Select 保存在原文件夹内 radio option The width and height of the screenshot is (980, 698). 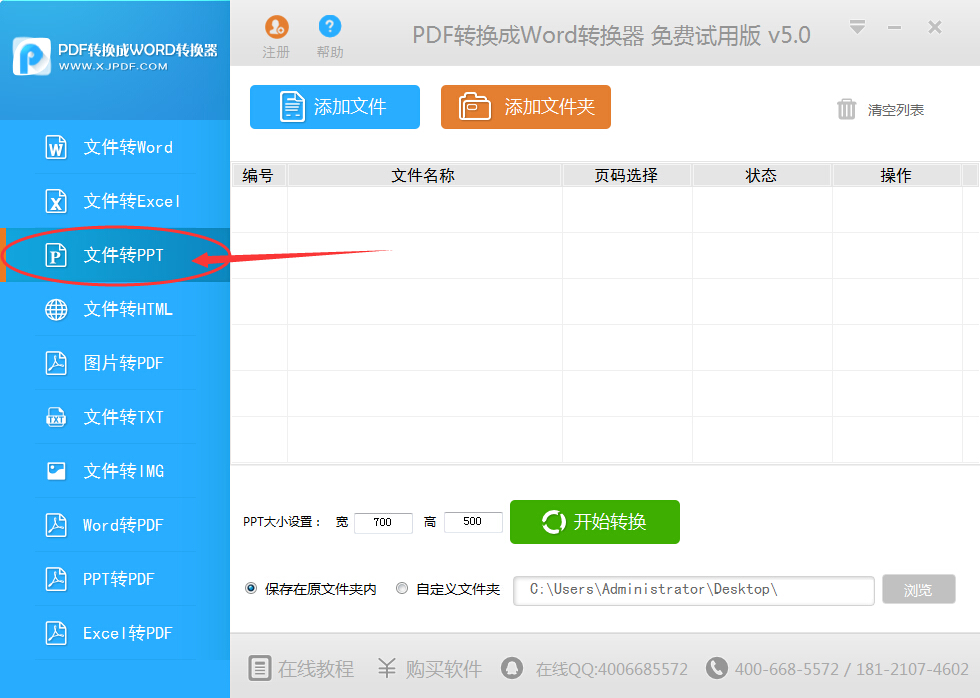click(251, 589)
